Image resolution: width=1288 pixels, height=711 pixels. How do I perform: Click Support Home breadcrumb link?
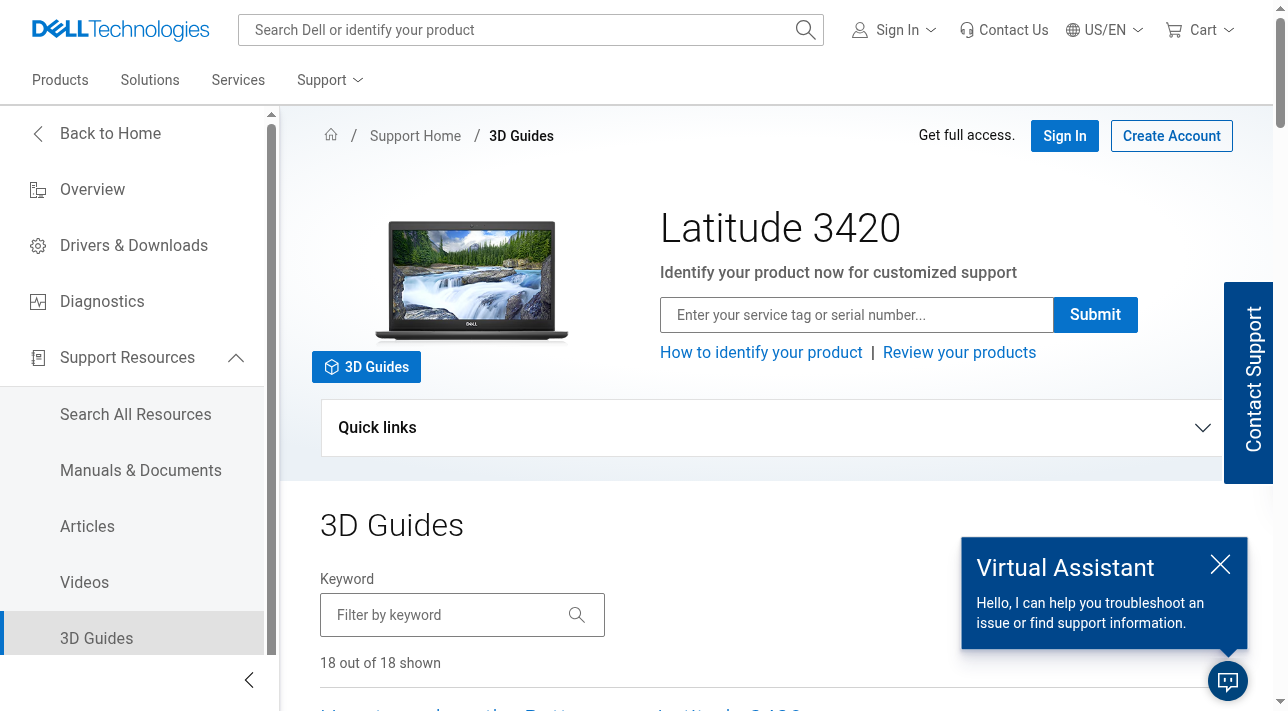(415, 136)
